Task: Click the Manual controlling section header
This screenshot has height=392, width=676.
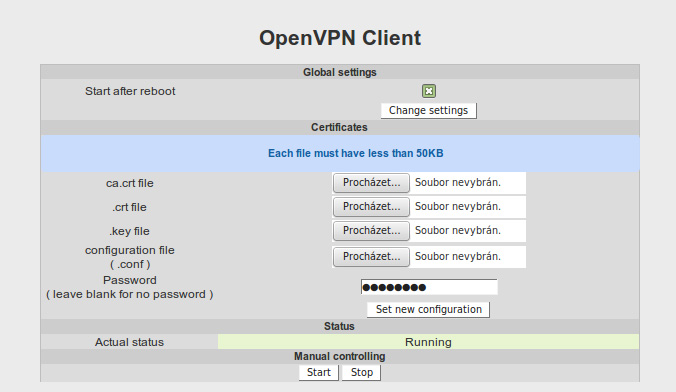Action: point(340,356)
